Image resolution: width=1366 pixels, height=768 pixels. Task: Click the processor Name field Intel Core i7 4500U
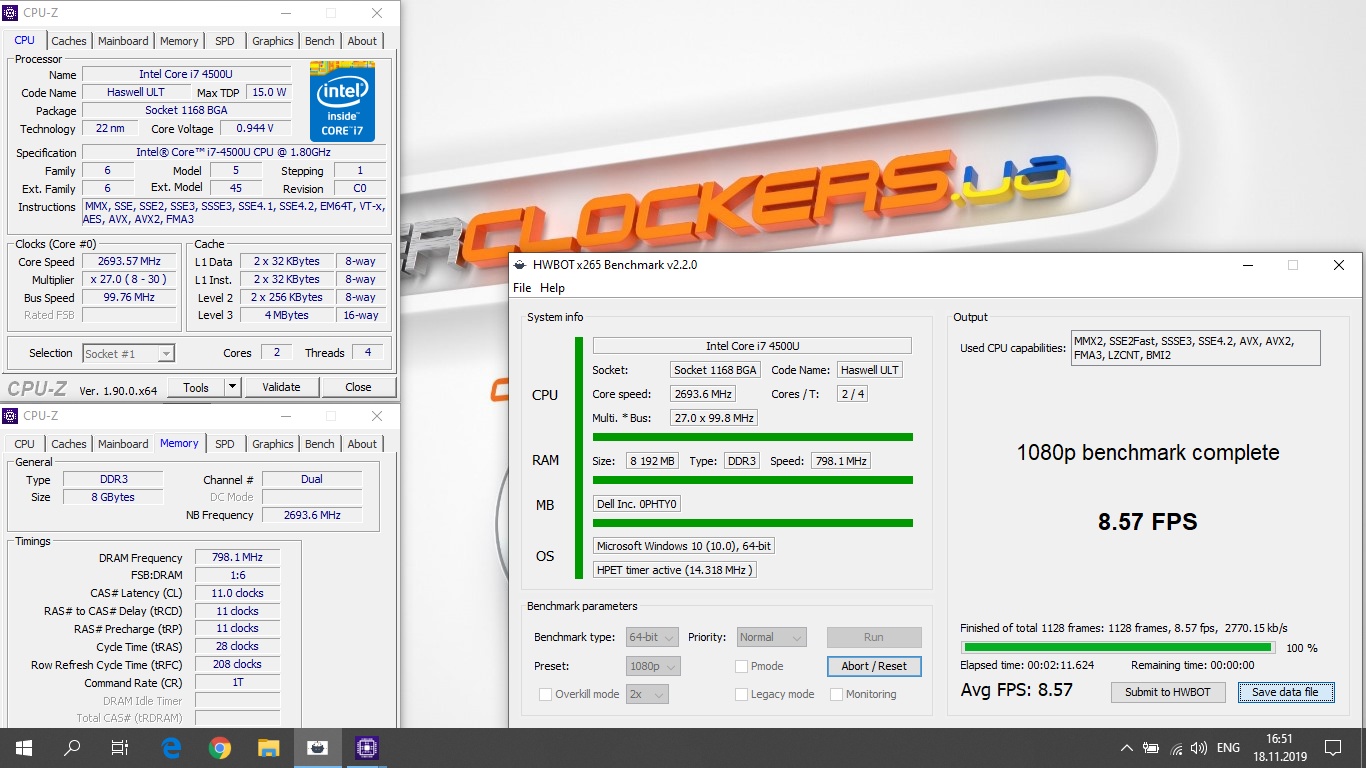point(186,74)
